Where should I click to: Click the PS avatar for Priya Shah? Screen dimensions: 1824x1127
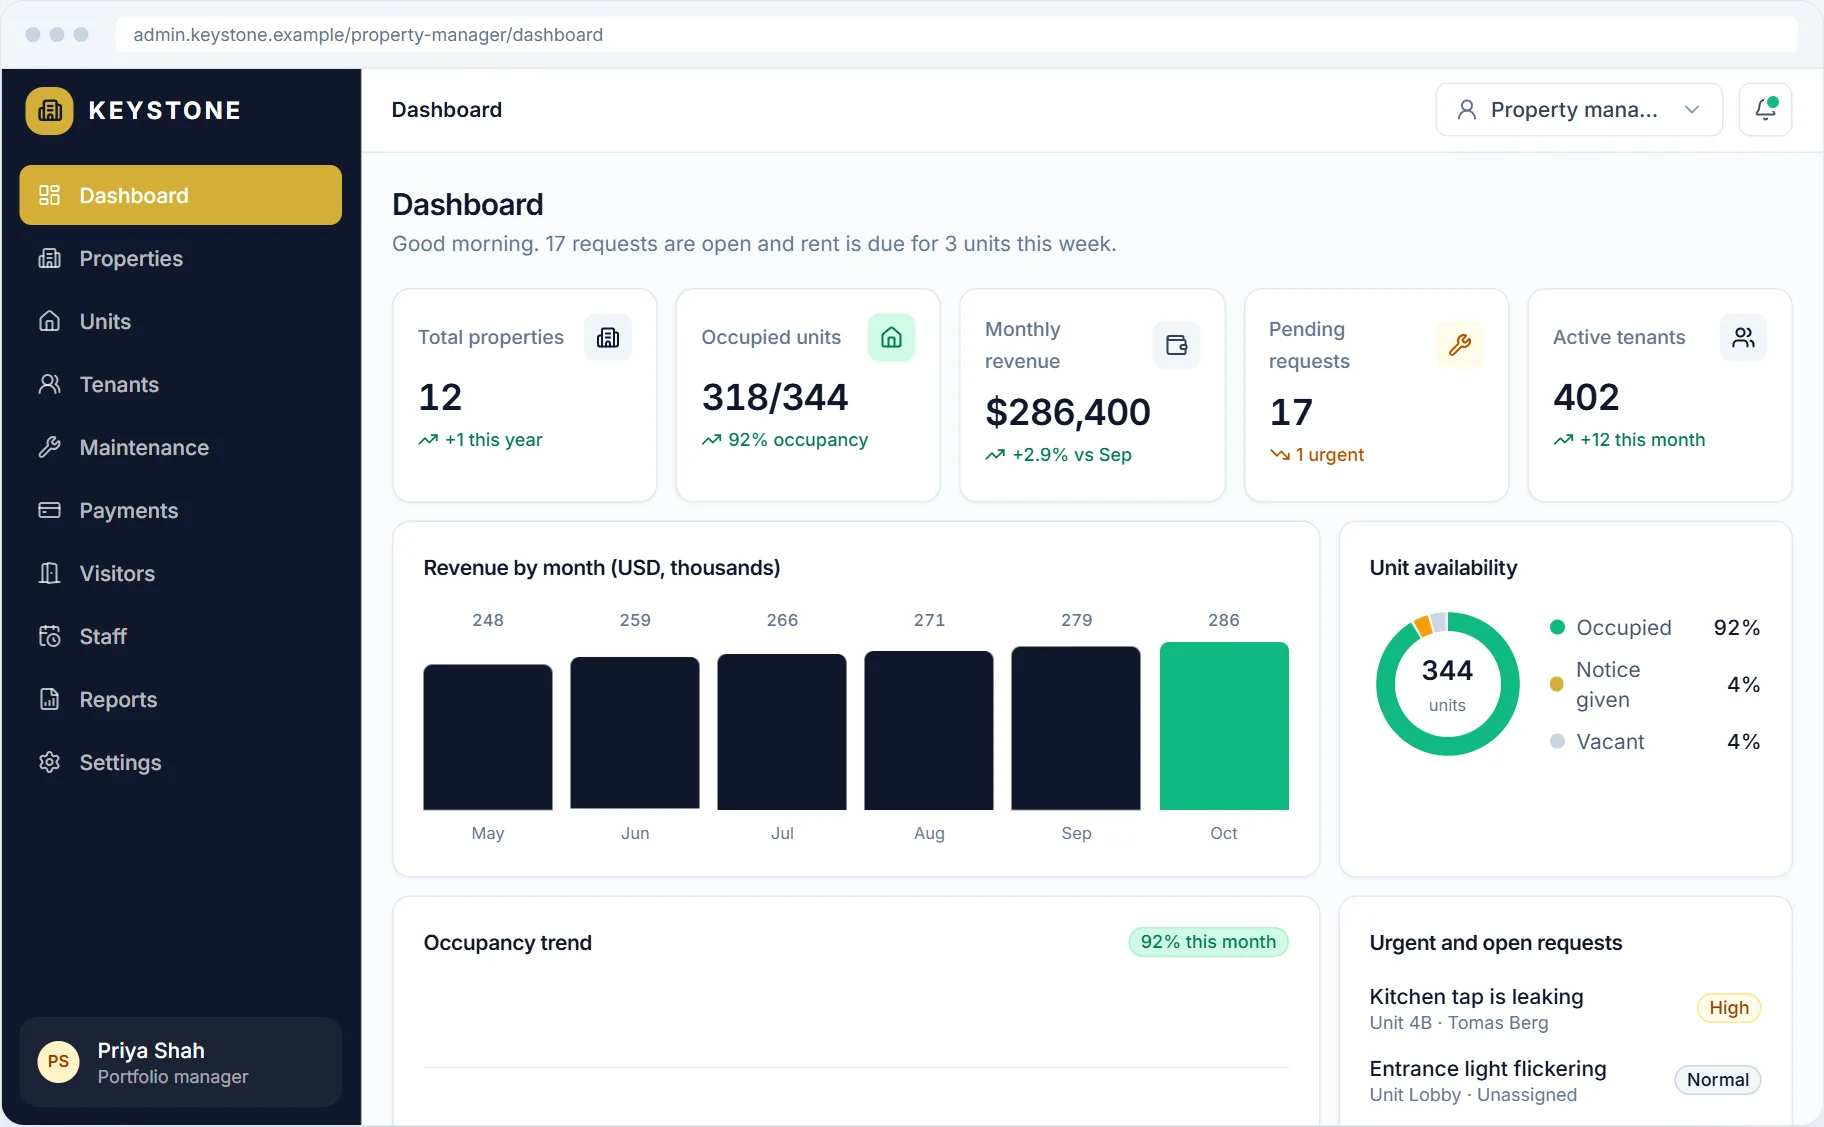pos(58,1062)
